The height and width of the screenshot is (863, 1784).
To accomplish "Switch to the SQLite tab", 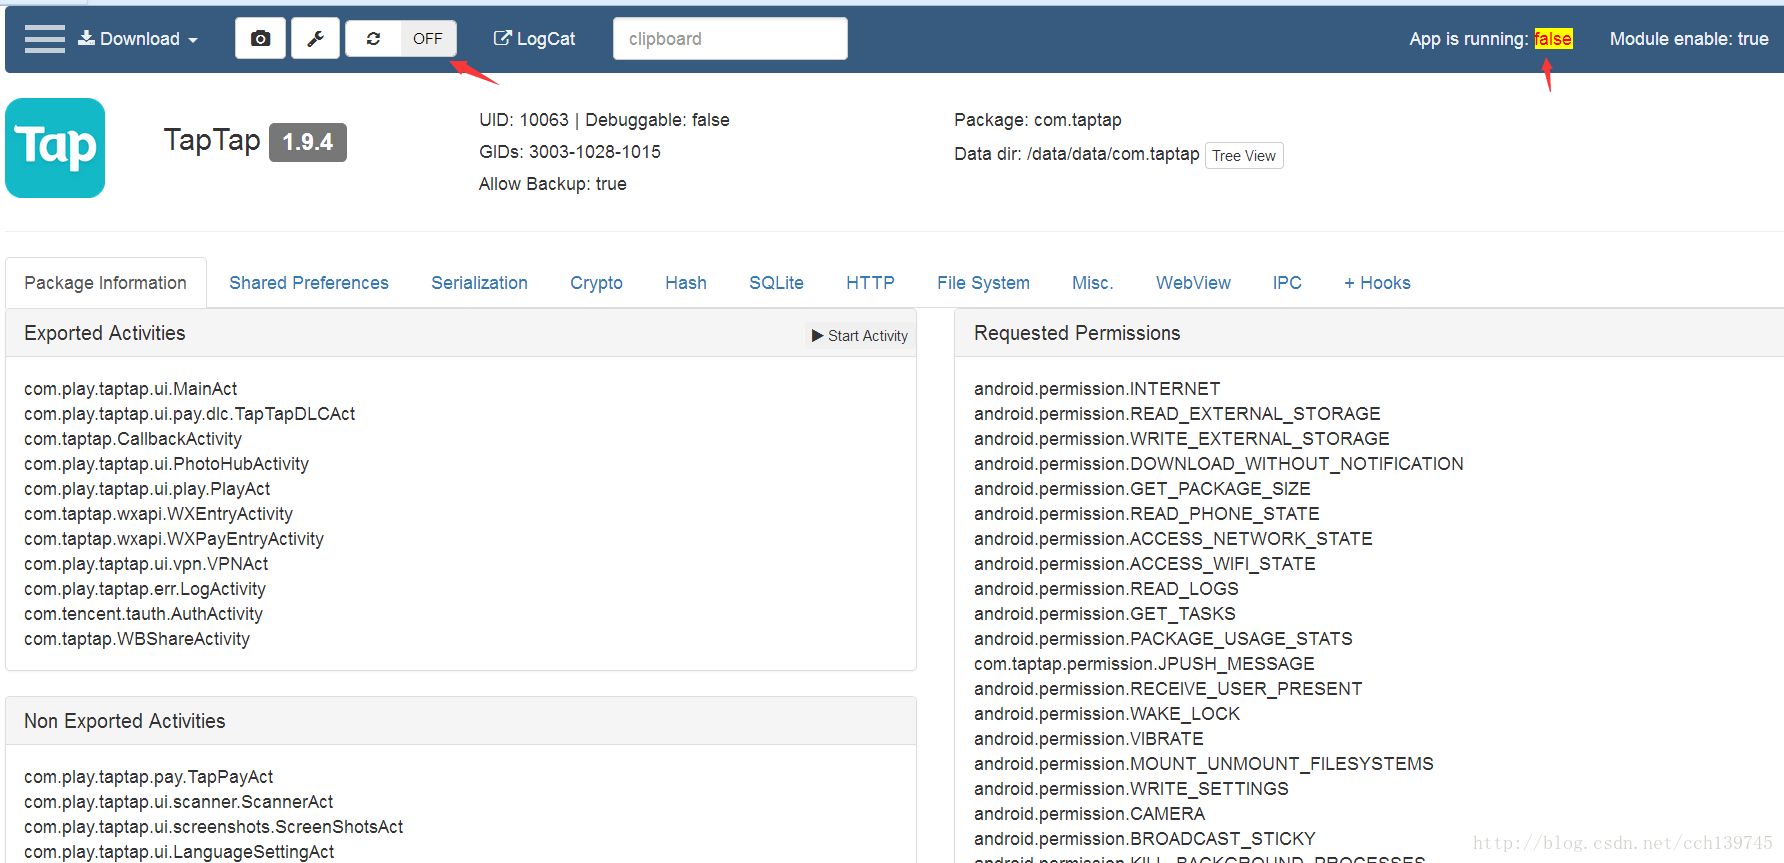I will (776, 283).
